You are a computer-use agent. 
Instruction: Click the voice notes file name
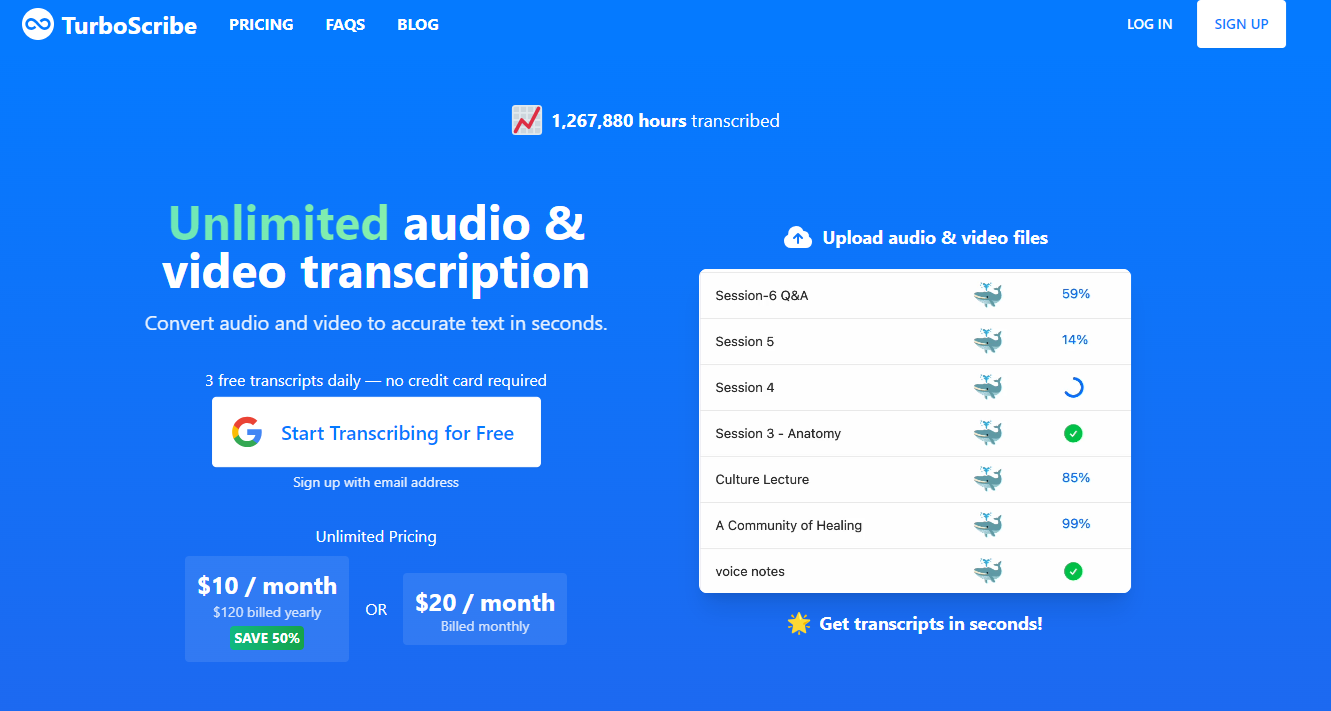point(750,571)
